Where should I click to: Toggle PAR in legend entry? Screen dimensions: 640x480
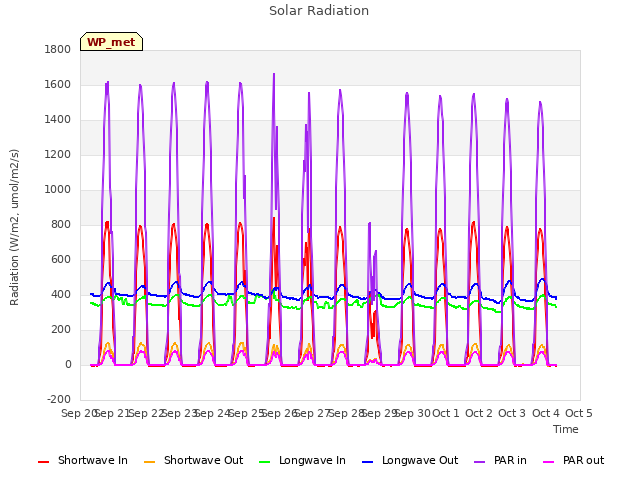pyautogui.click(x=500, y=460)
